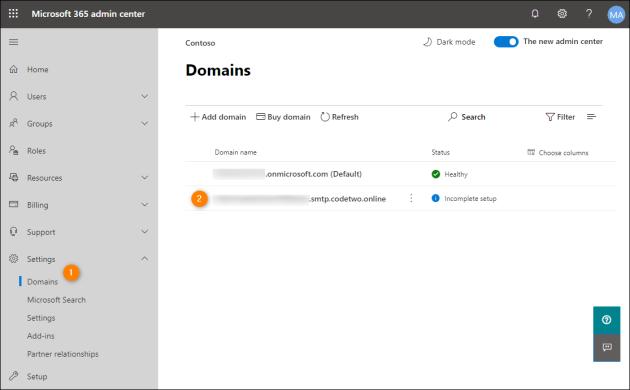Open more actions for smtp.codetwo.online domain
The height and width of the screenshot is (390, 630).
[411, 198]
